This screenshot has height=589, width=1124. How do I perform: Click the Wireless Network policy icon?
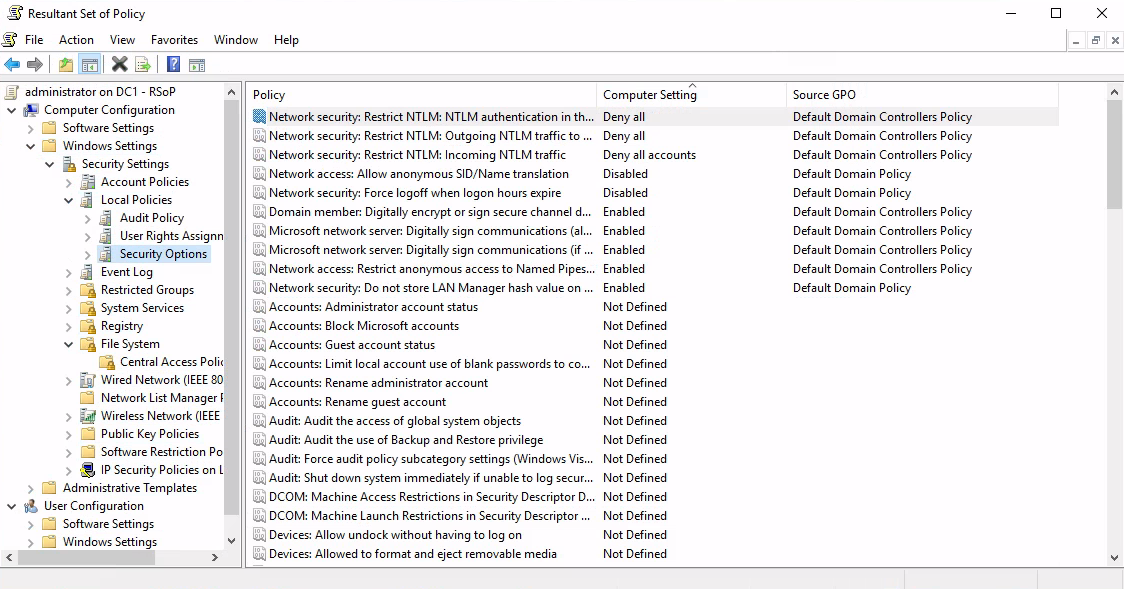(x=87, y=416)
